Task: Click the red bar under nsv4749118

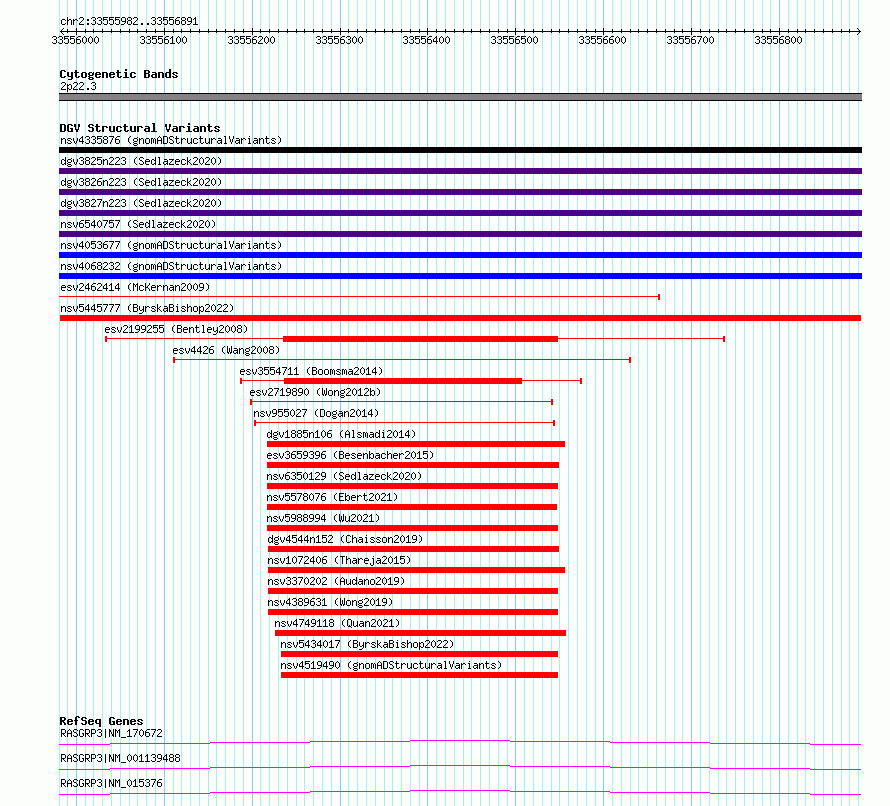Action: [421, 633]
